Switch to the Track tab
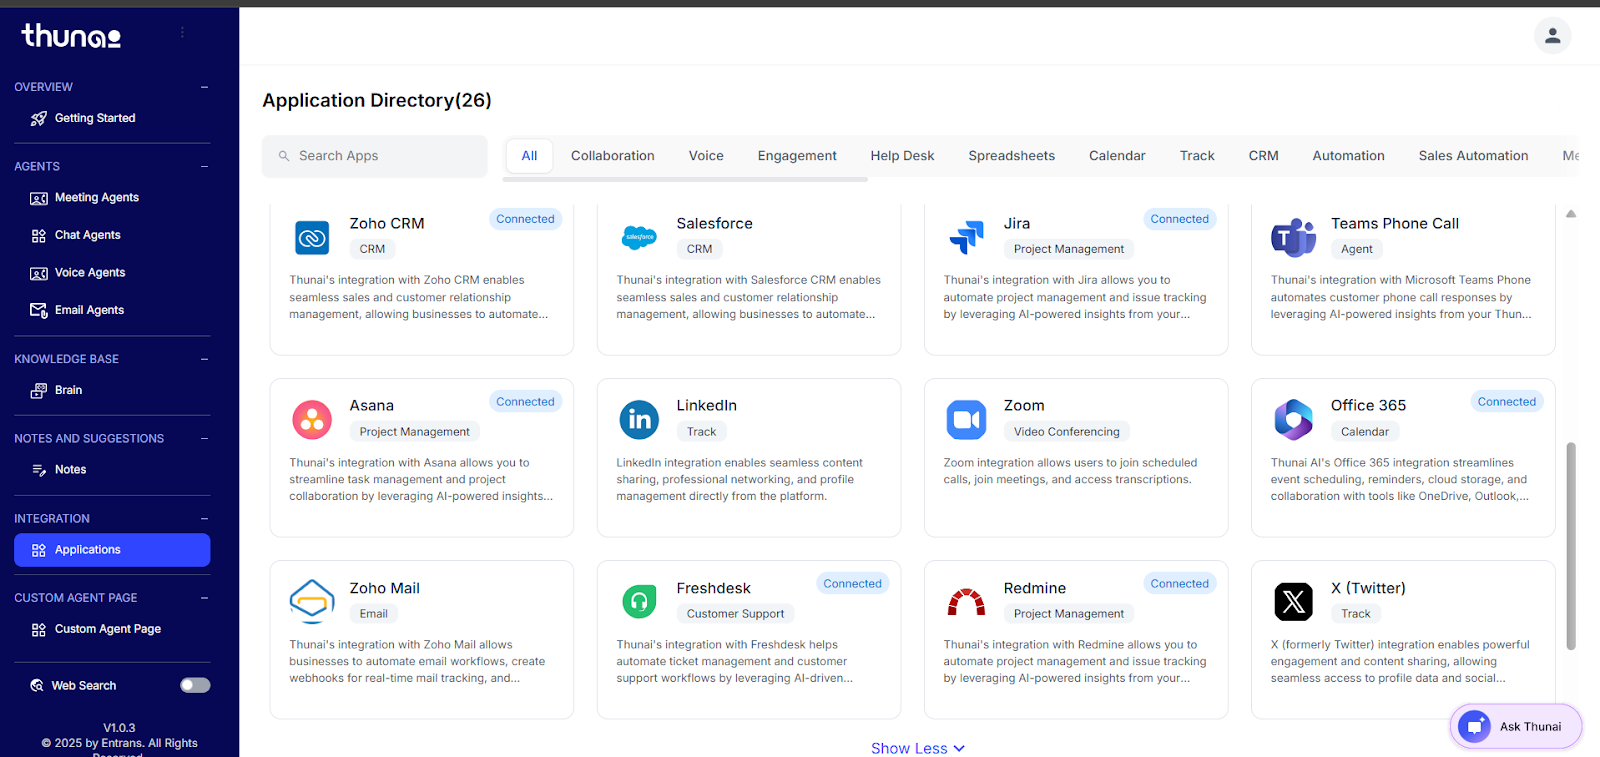This screenshot has height=757, width=1600. click(x=1197, y=156)
